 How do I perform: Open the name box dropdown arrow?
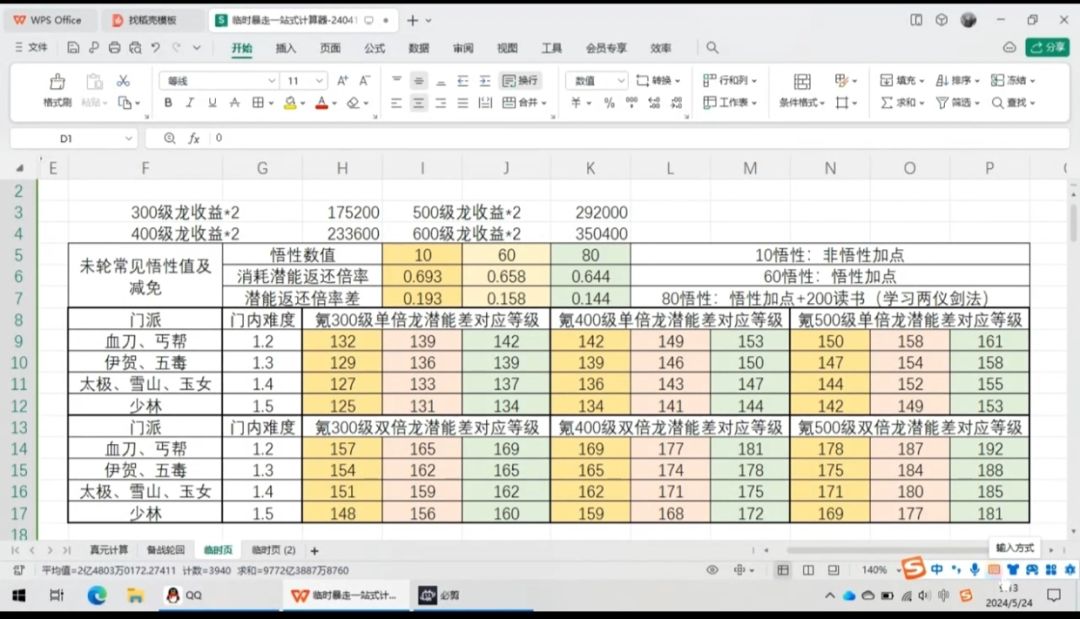point(128,138)
